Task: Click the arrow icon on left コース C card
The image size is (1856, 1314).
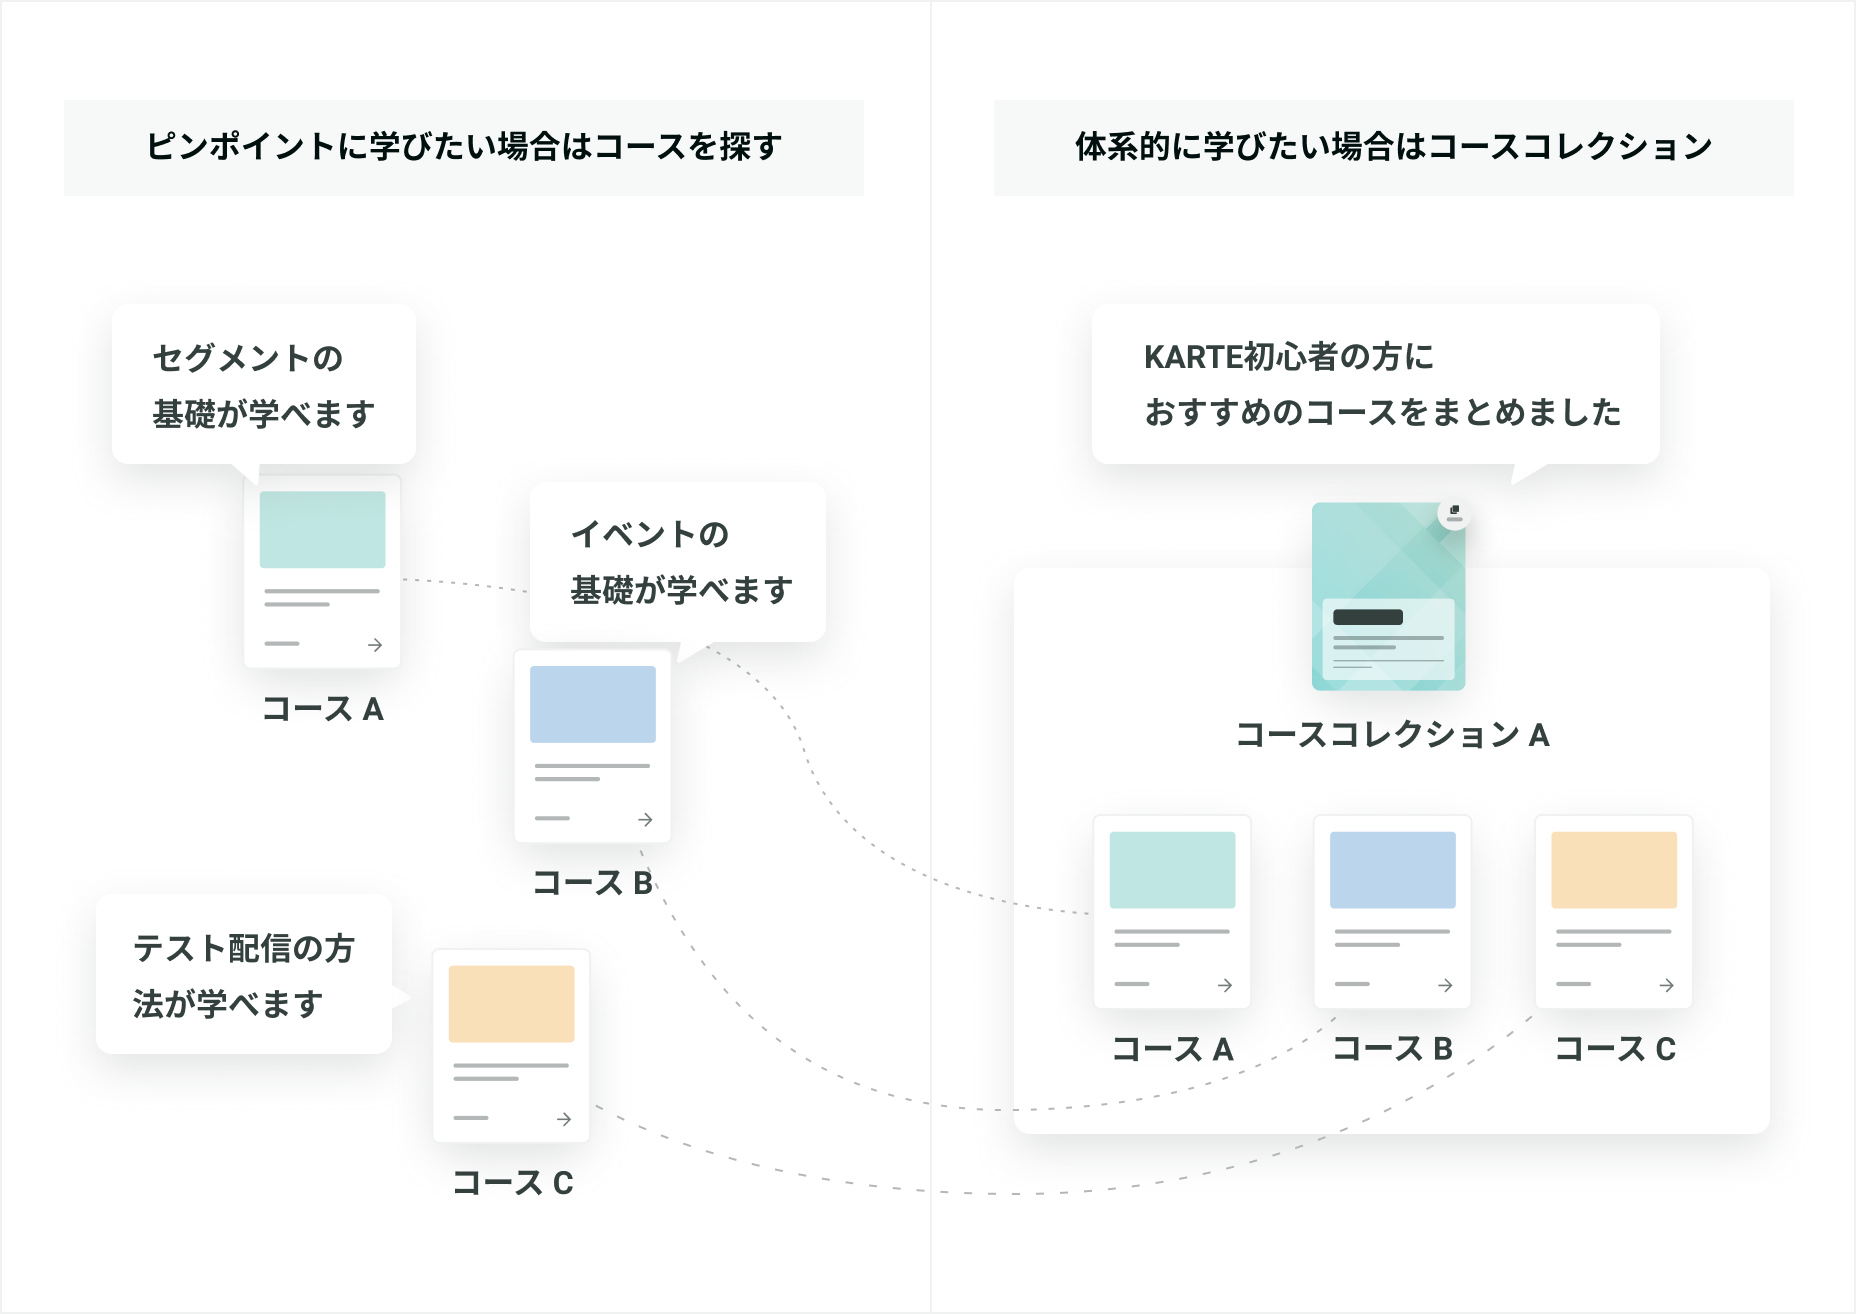Action: pyautogui.click(x=564, y=1119)
